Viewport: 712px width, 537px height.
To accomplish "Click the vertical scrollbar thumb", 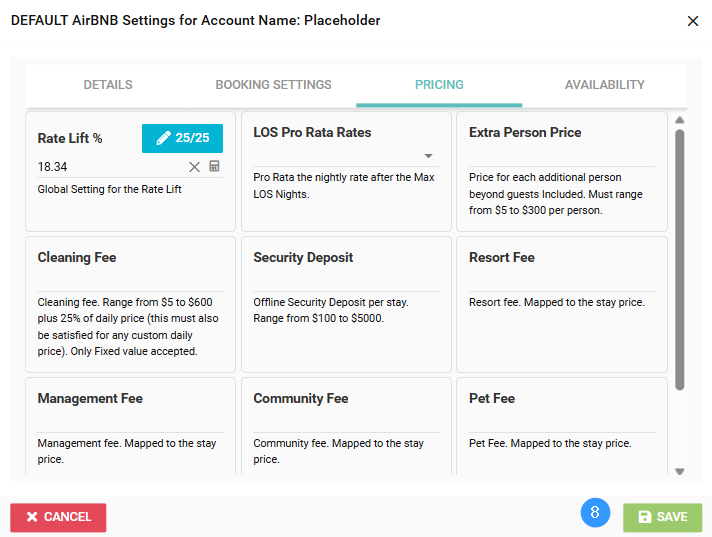I will [680, 258].
